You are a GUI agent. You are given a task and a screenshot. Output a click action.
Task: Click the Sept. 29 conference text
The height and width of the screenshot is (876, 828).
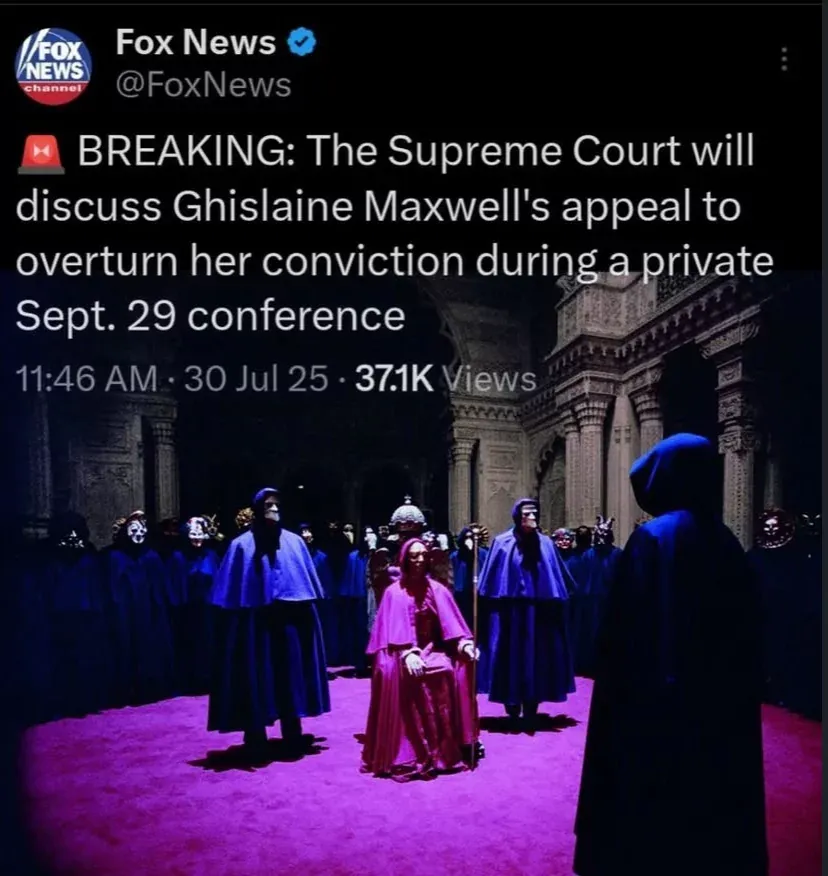coord(210,317)
